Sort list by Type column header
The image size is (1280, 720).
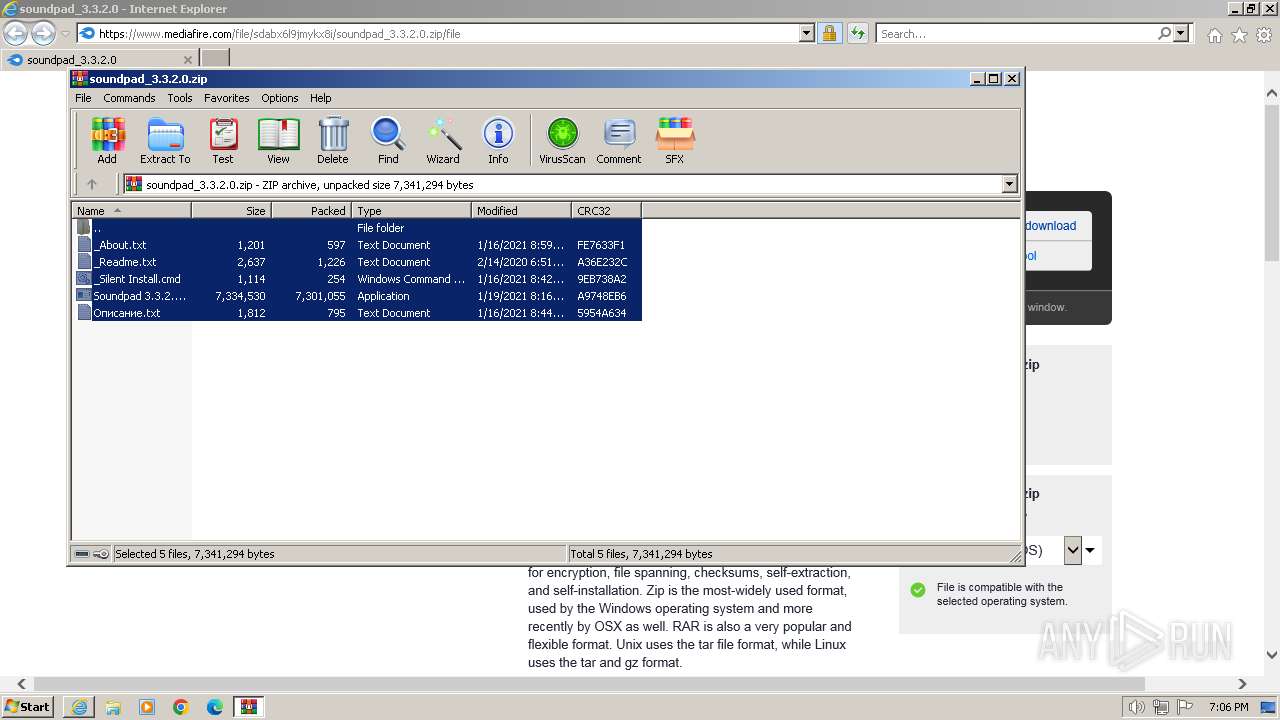411,210
